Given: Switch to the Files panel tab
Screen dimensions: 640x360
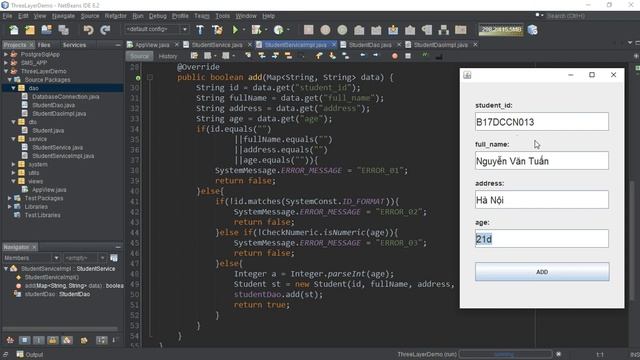Looking at the screenshot, I should (44, 45).
